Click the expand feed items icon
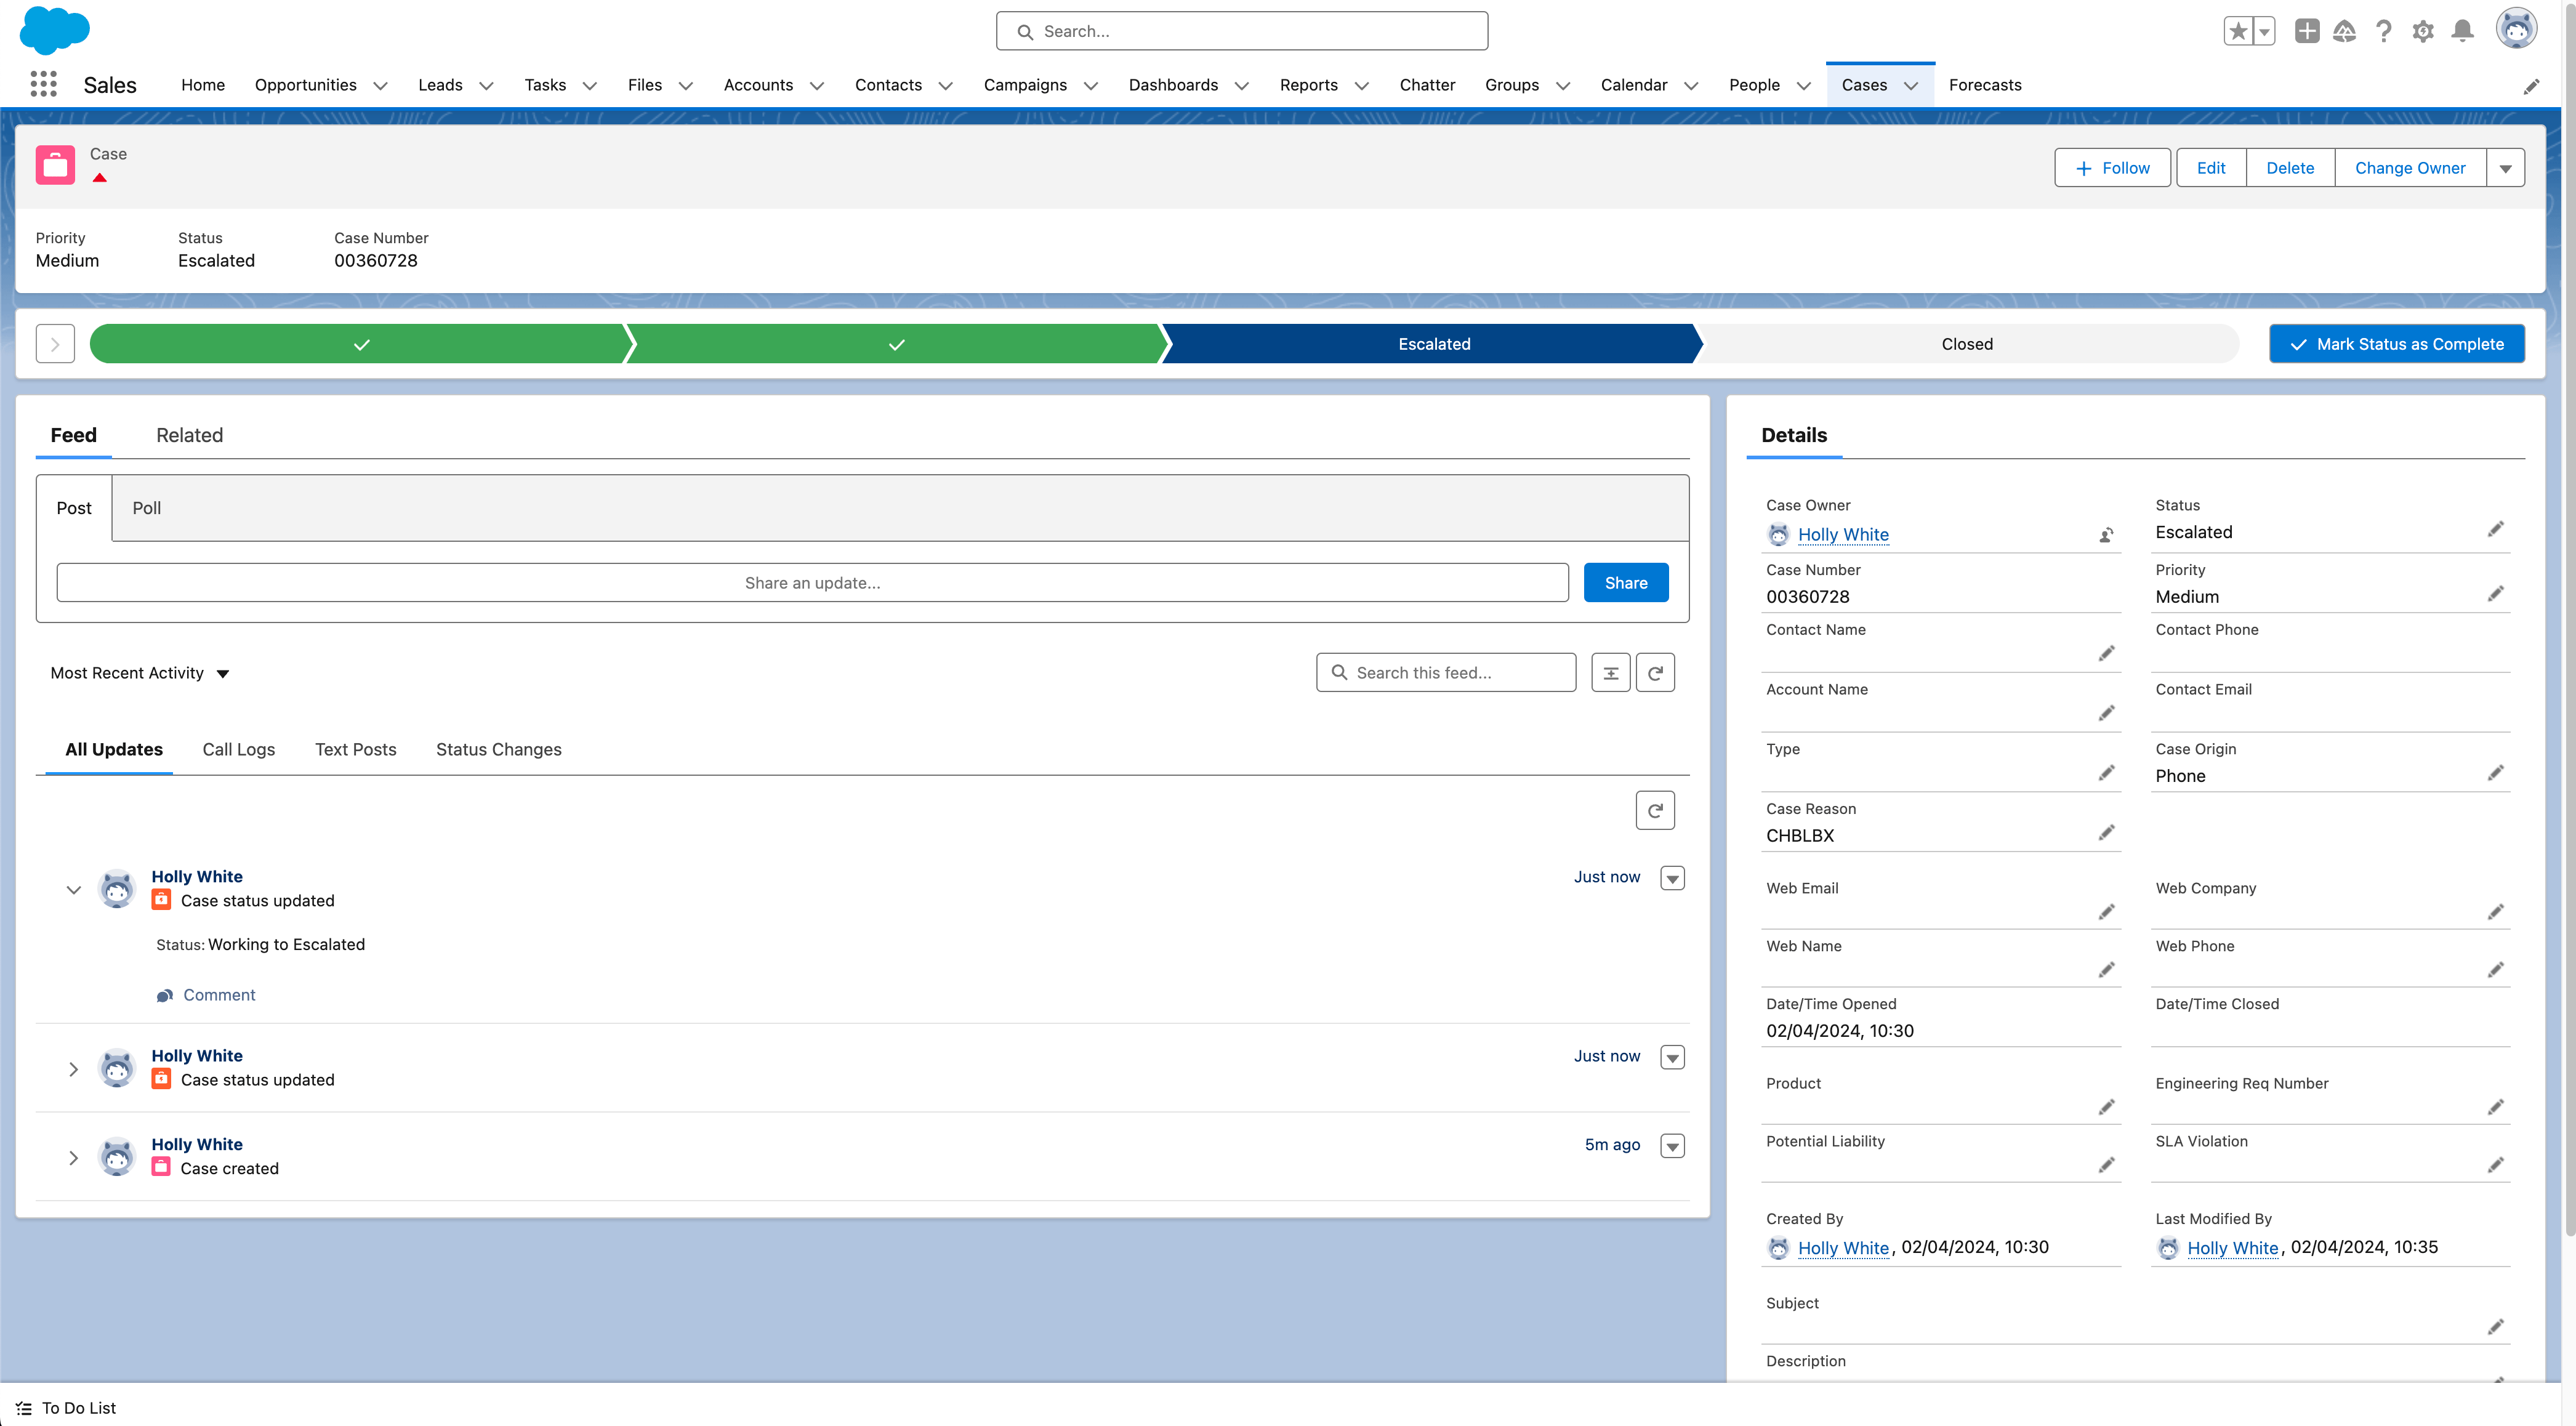This screenshot has width=2576, height=1426. (1611, 673)
